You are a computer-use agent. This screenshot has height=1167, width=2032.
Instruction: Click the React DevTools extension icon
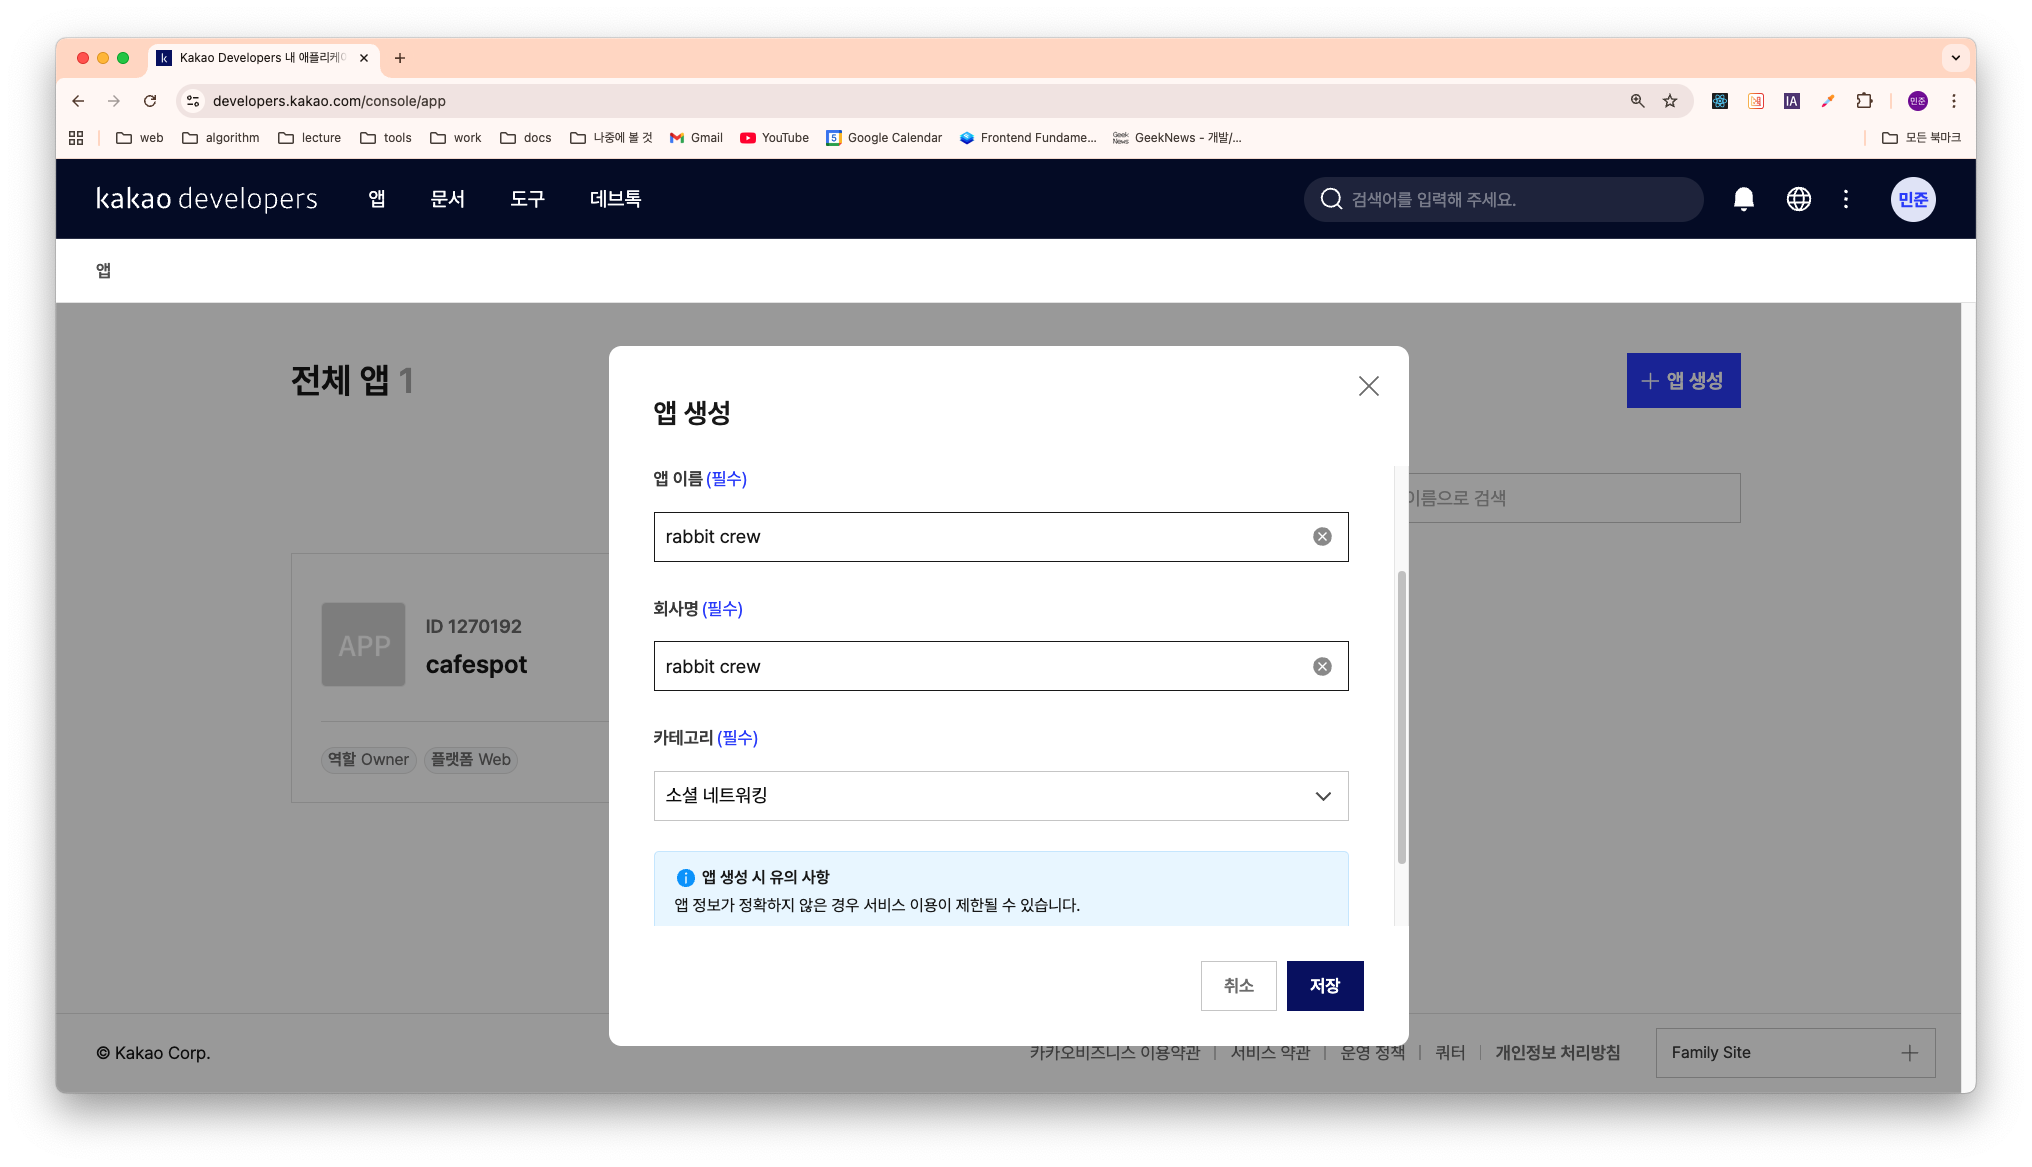pos(1720,101)
